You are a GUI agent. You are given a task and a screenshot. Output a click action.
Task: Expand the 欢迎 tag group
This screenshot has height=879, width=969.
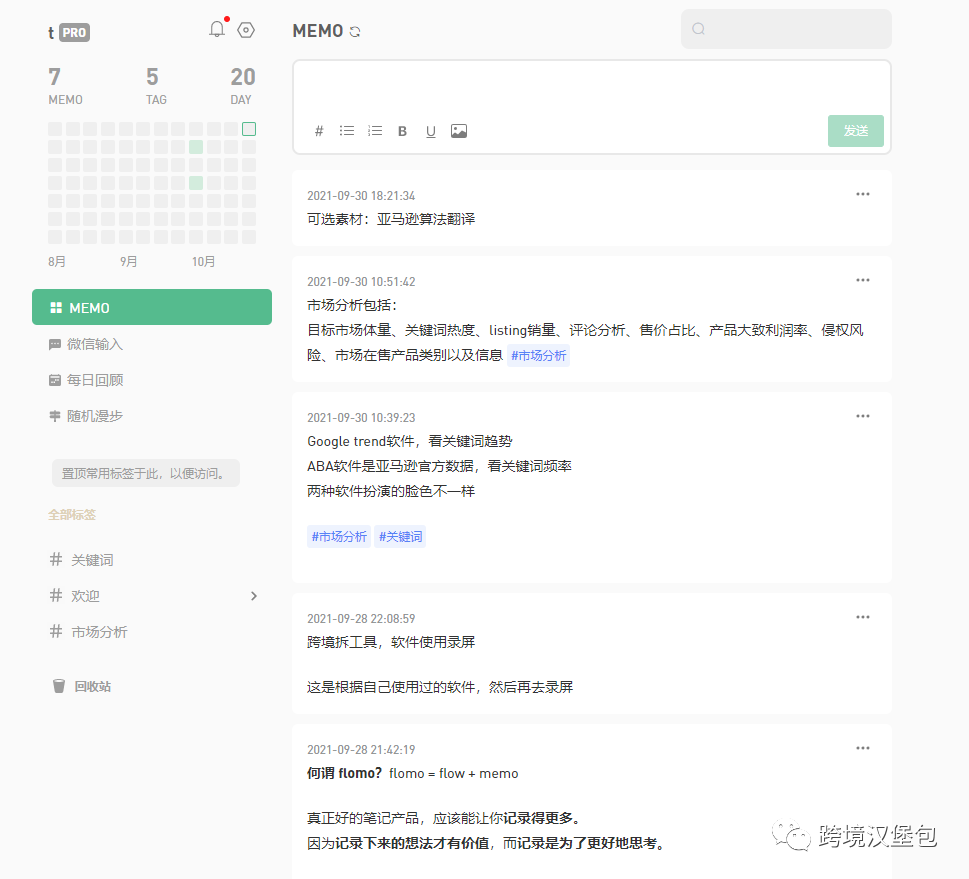254,595
